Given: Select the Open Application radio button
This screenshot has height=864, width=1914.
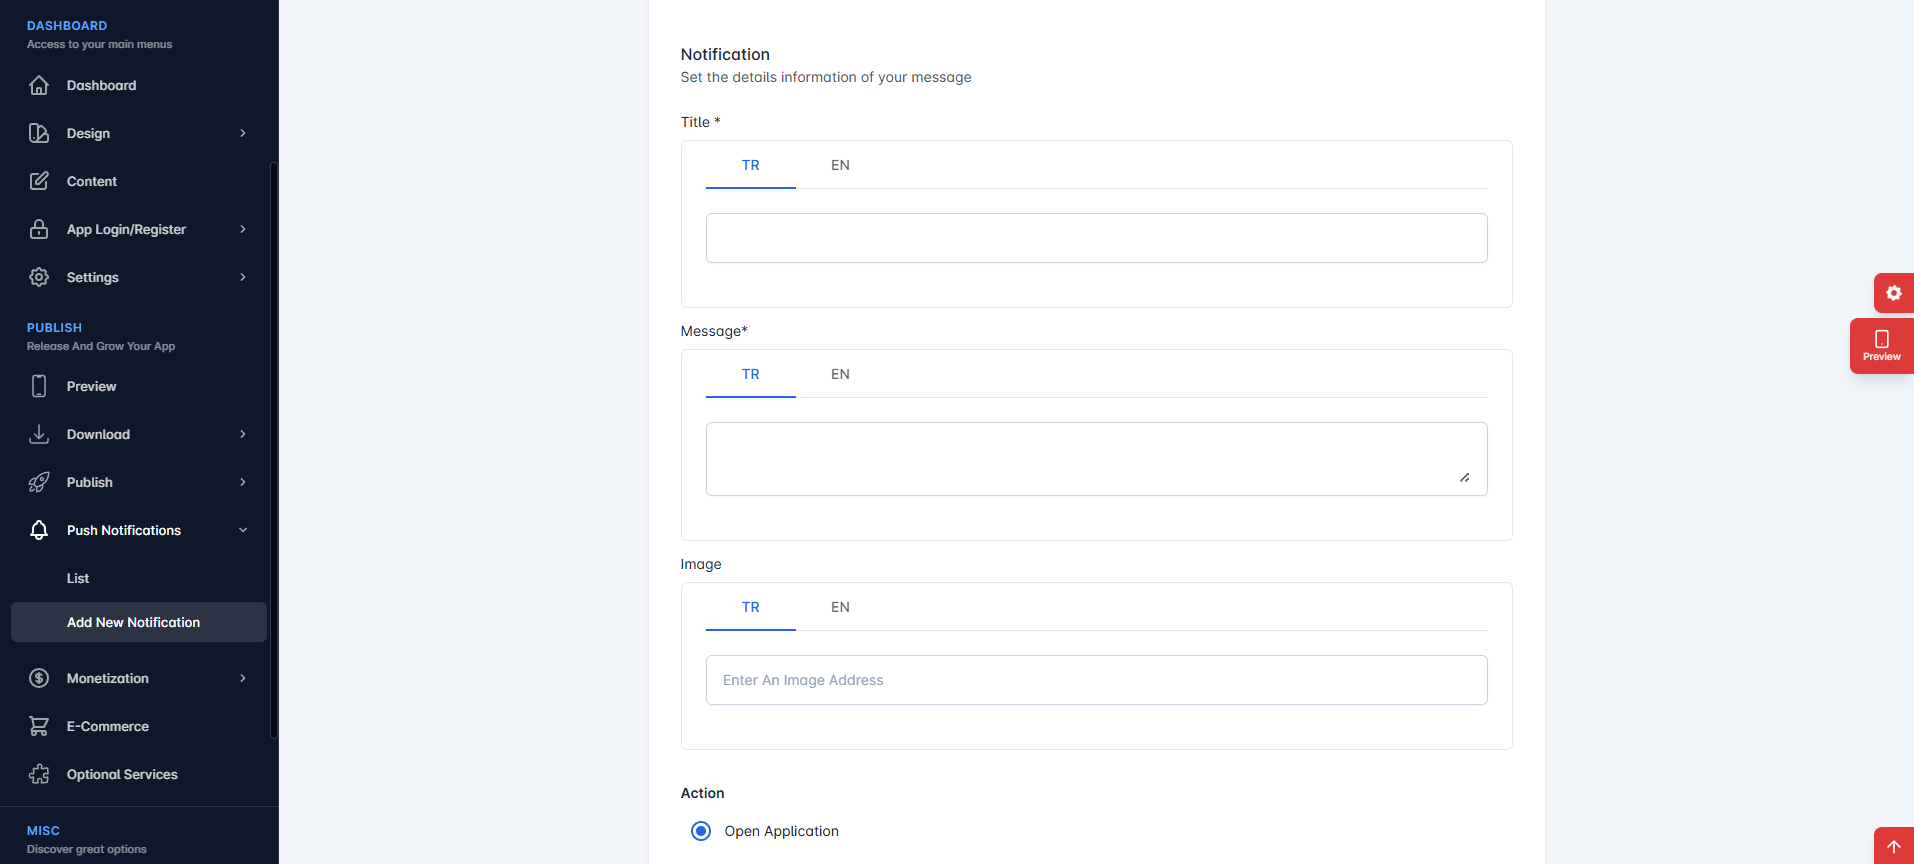Looking at the screenshot, I should pos(701,831).
